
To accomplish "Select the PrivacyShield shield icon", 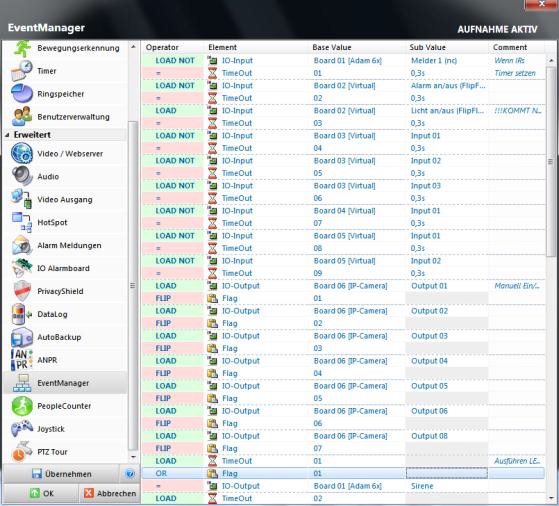I will [x=21, y=291].
